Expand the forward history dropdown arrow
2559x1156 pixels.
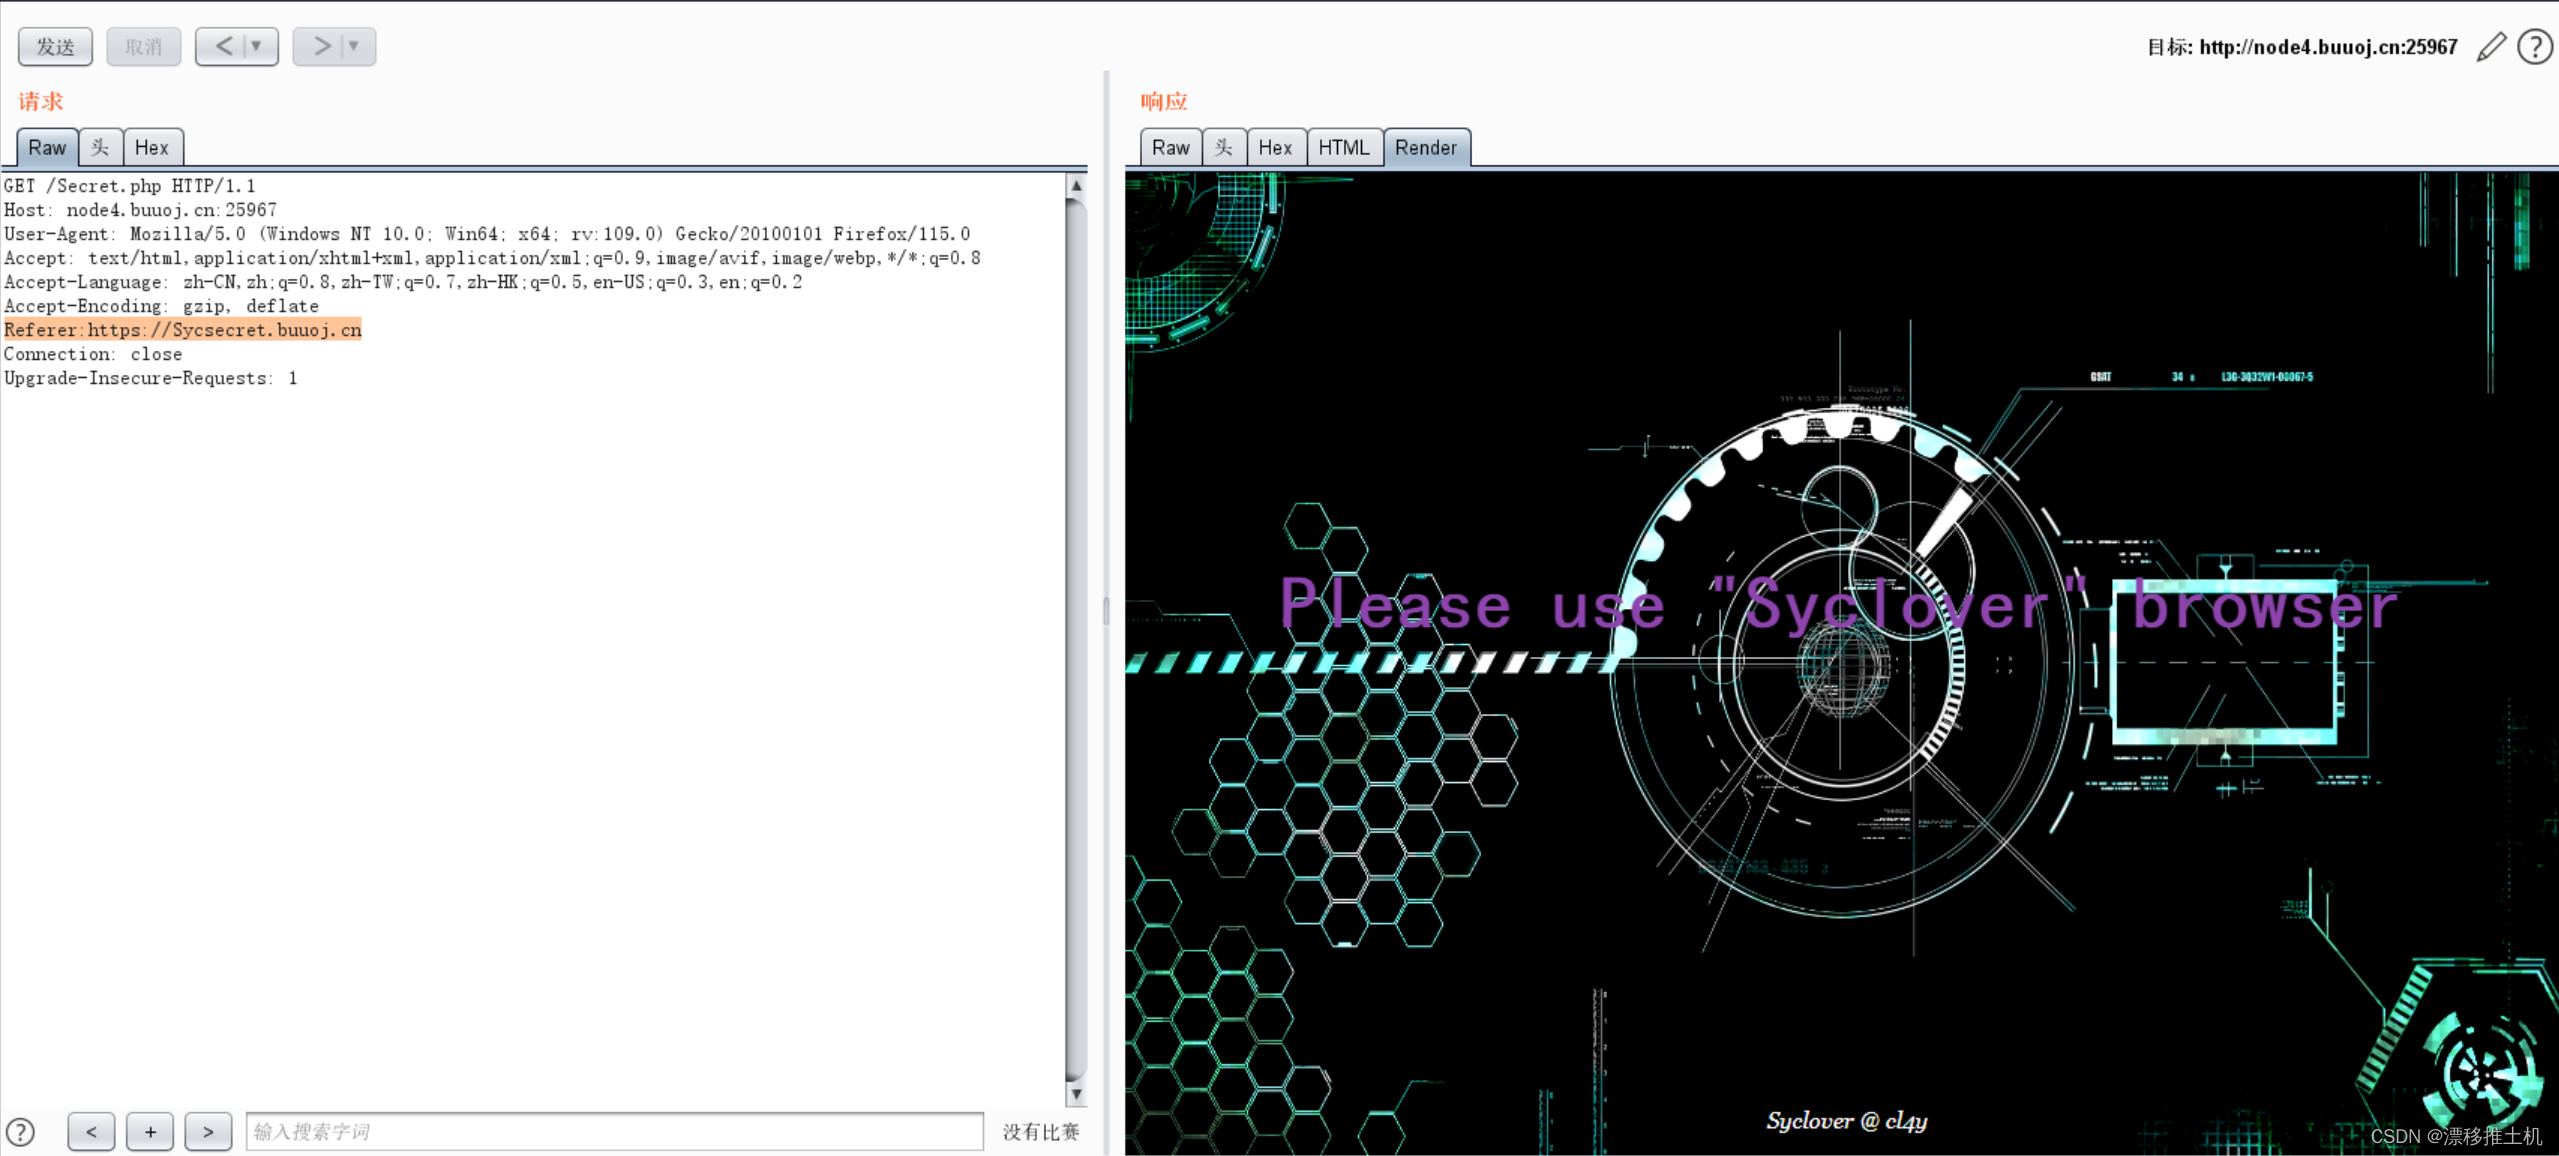(354, 46)
